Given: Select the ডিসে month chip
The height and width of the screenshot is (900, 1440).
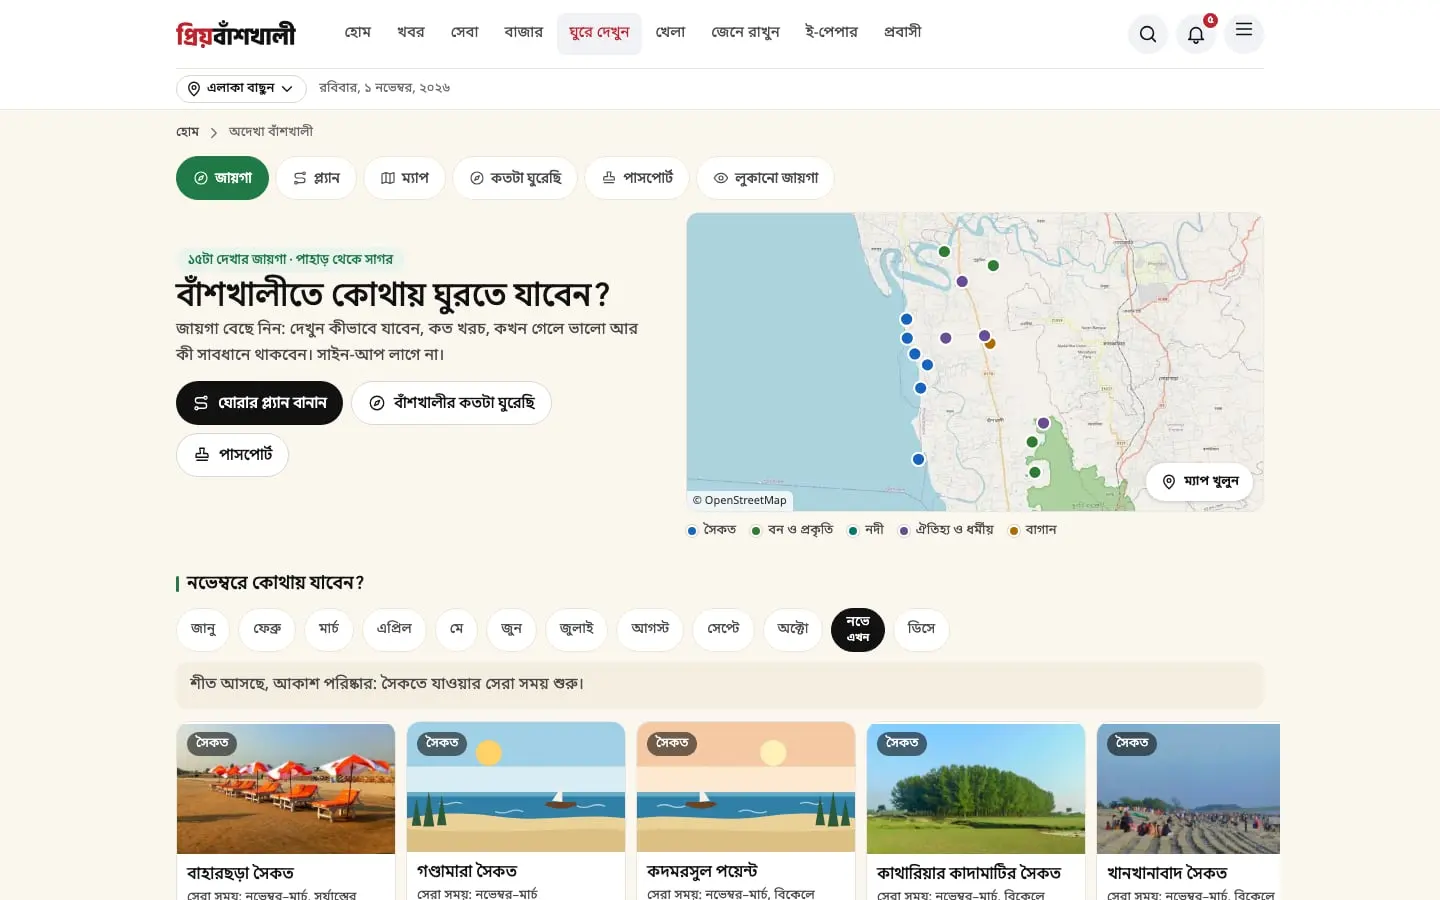Looking at the screenshot, I should click(921, 629).
